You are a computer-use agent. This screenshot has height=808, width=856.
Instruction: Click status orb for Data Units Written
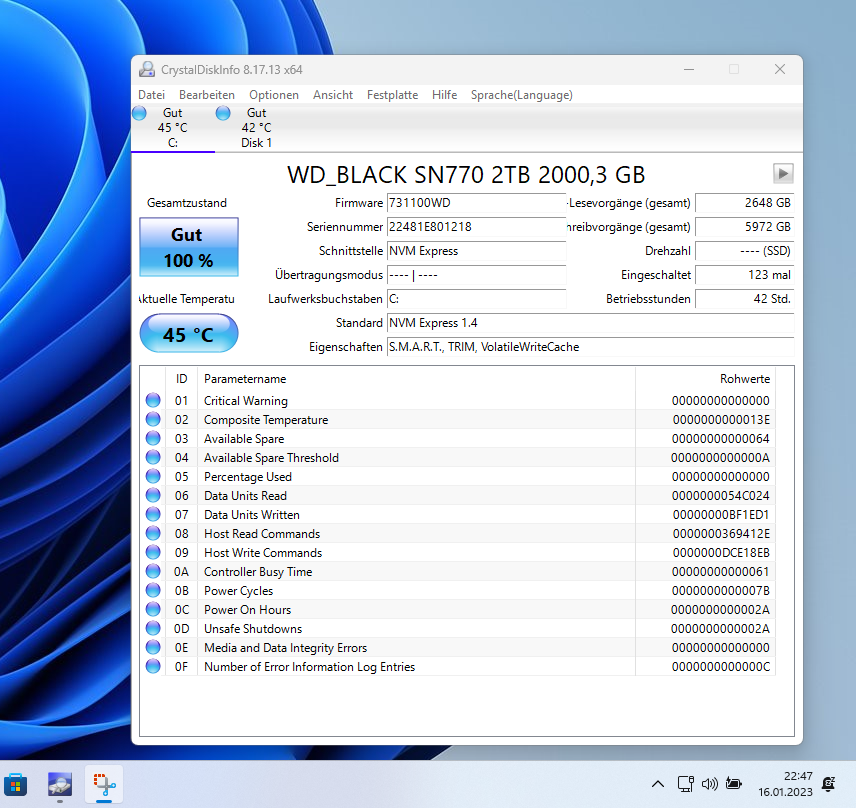[x=153, y=514]
